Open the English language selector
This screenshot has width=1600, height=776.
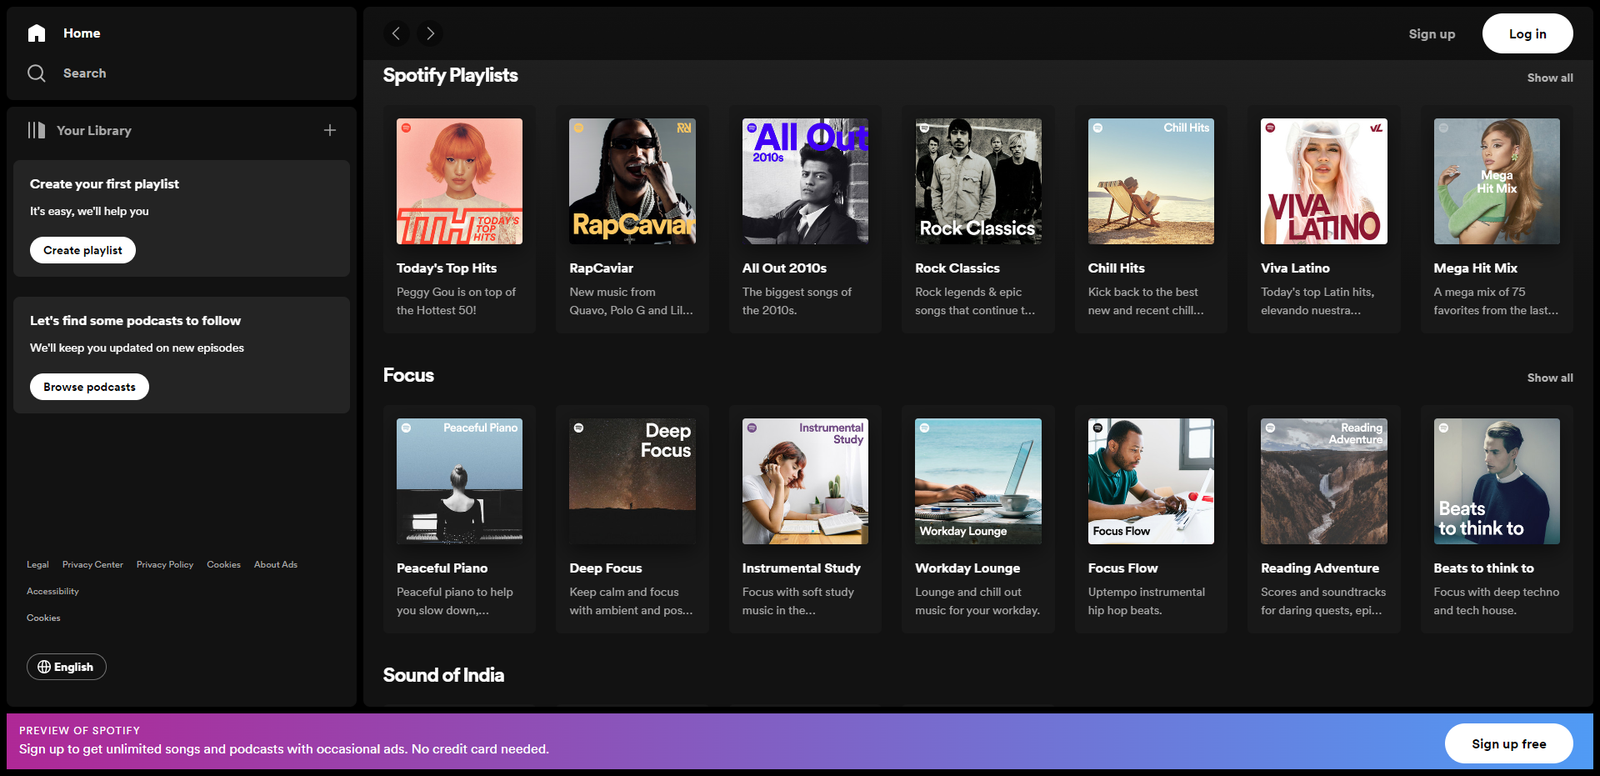coord(67,667)
